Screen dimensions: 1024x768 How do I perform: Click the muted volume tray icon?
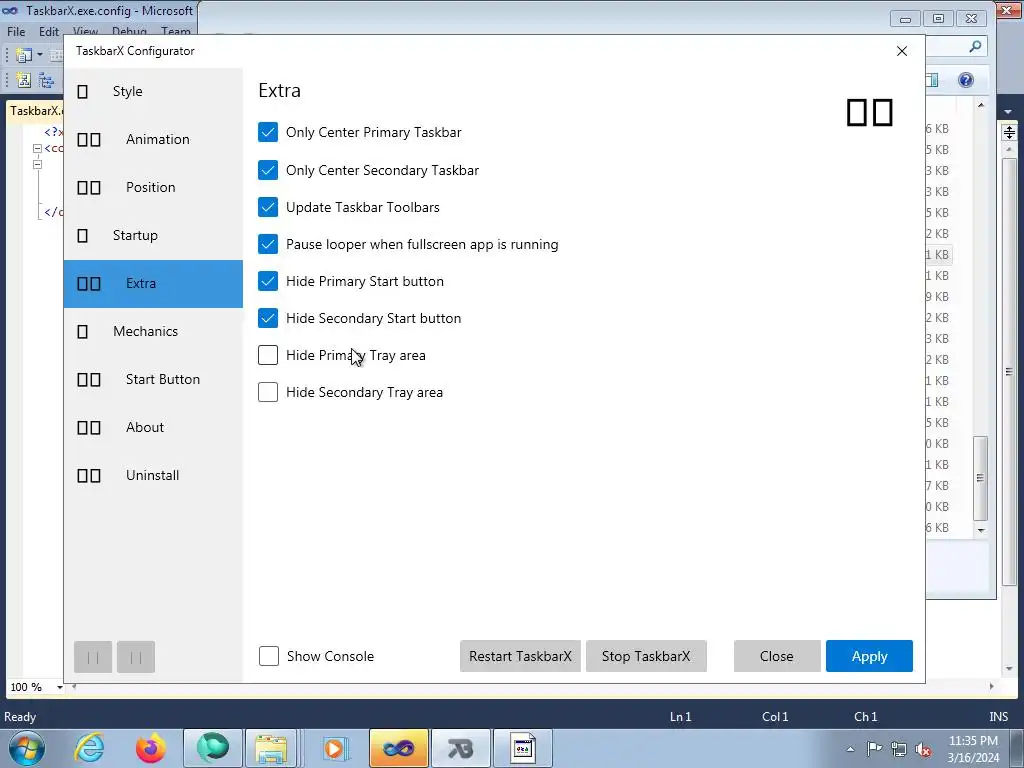click(x=923, y=749)
